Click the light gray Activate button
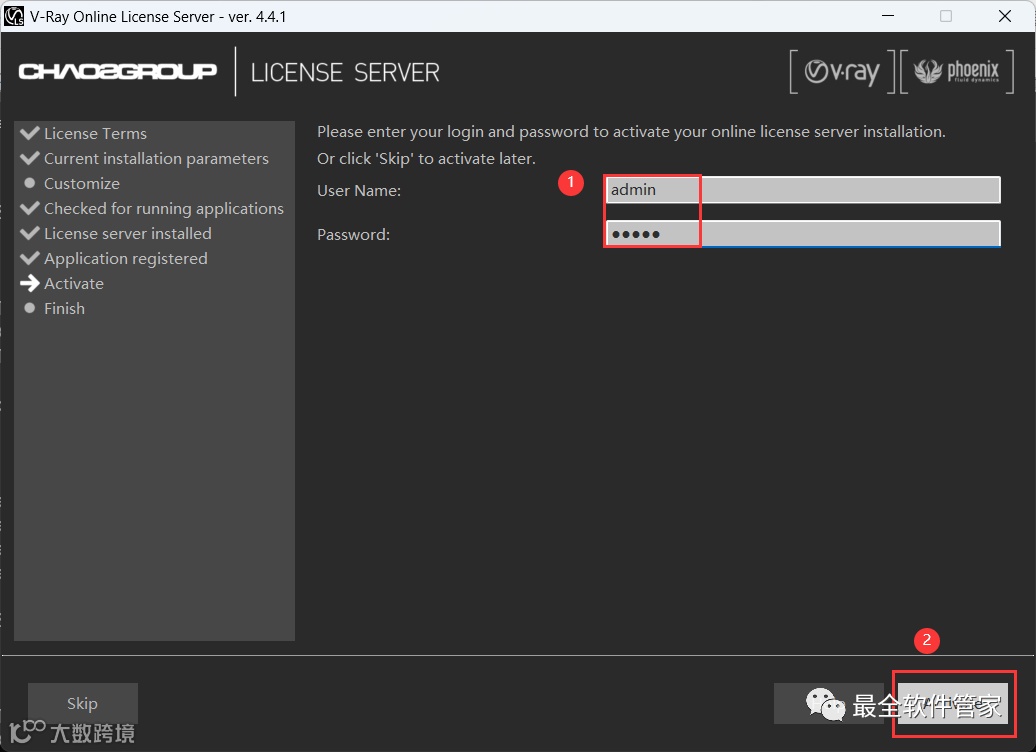 (953, 703)
